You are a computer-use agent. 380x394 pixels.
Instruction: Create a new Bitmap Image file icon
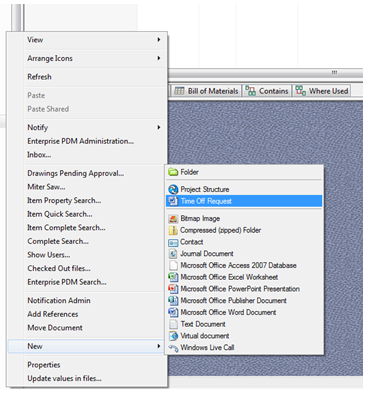point(173,219)
